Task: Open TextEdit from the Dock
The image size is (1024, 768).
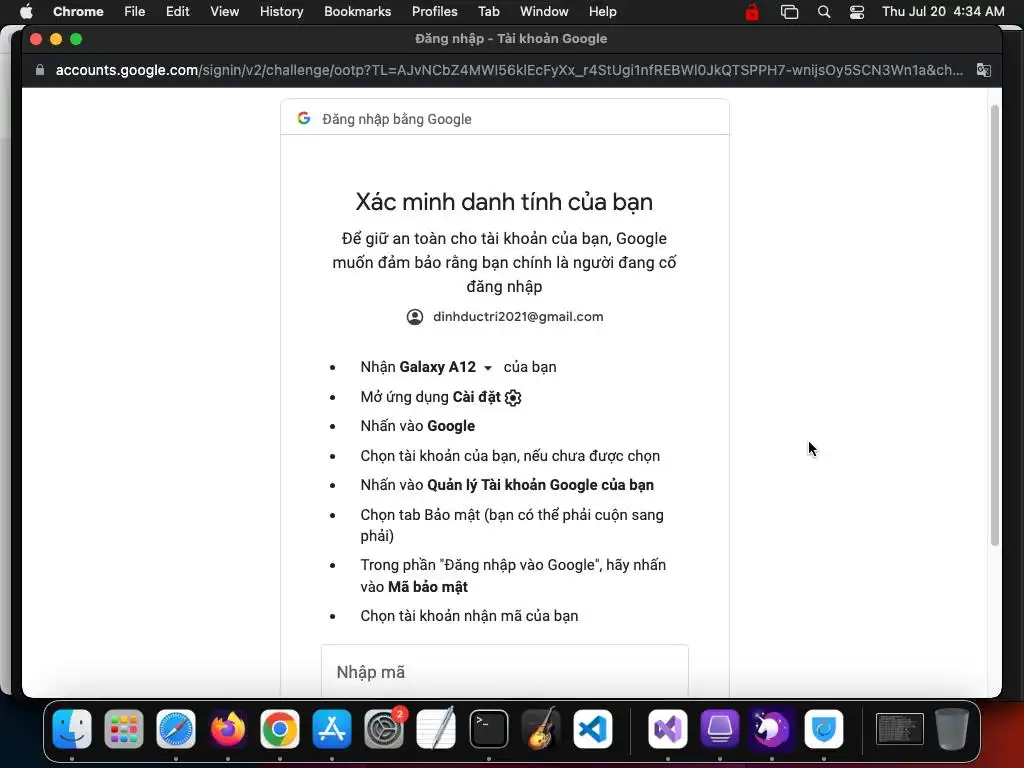Action: click(436, 729)
